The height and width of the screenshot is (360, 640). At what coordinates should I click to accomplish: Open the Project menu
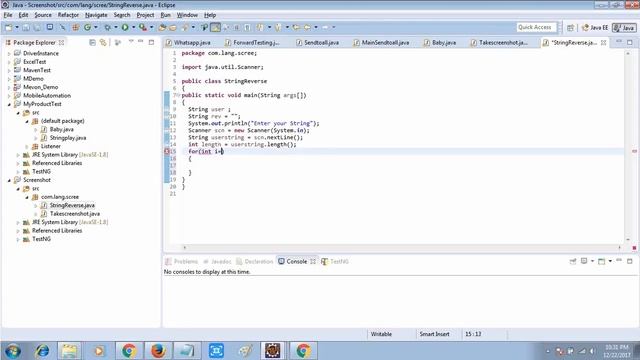(145, 15)
